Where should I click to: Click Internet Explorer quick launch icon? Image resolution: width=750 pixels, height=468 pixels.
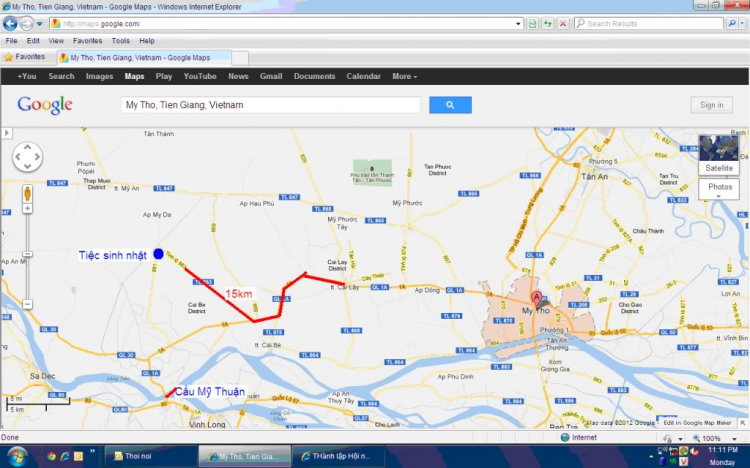coord(65,456)
